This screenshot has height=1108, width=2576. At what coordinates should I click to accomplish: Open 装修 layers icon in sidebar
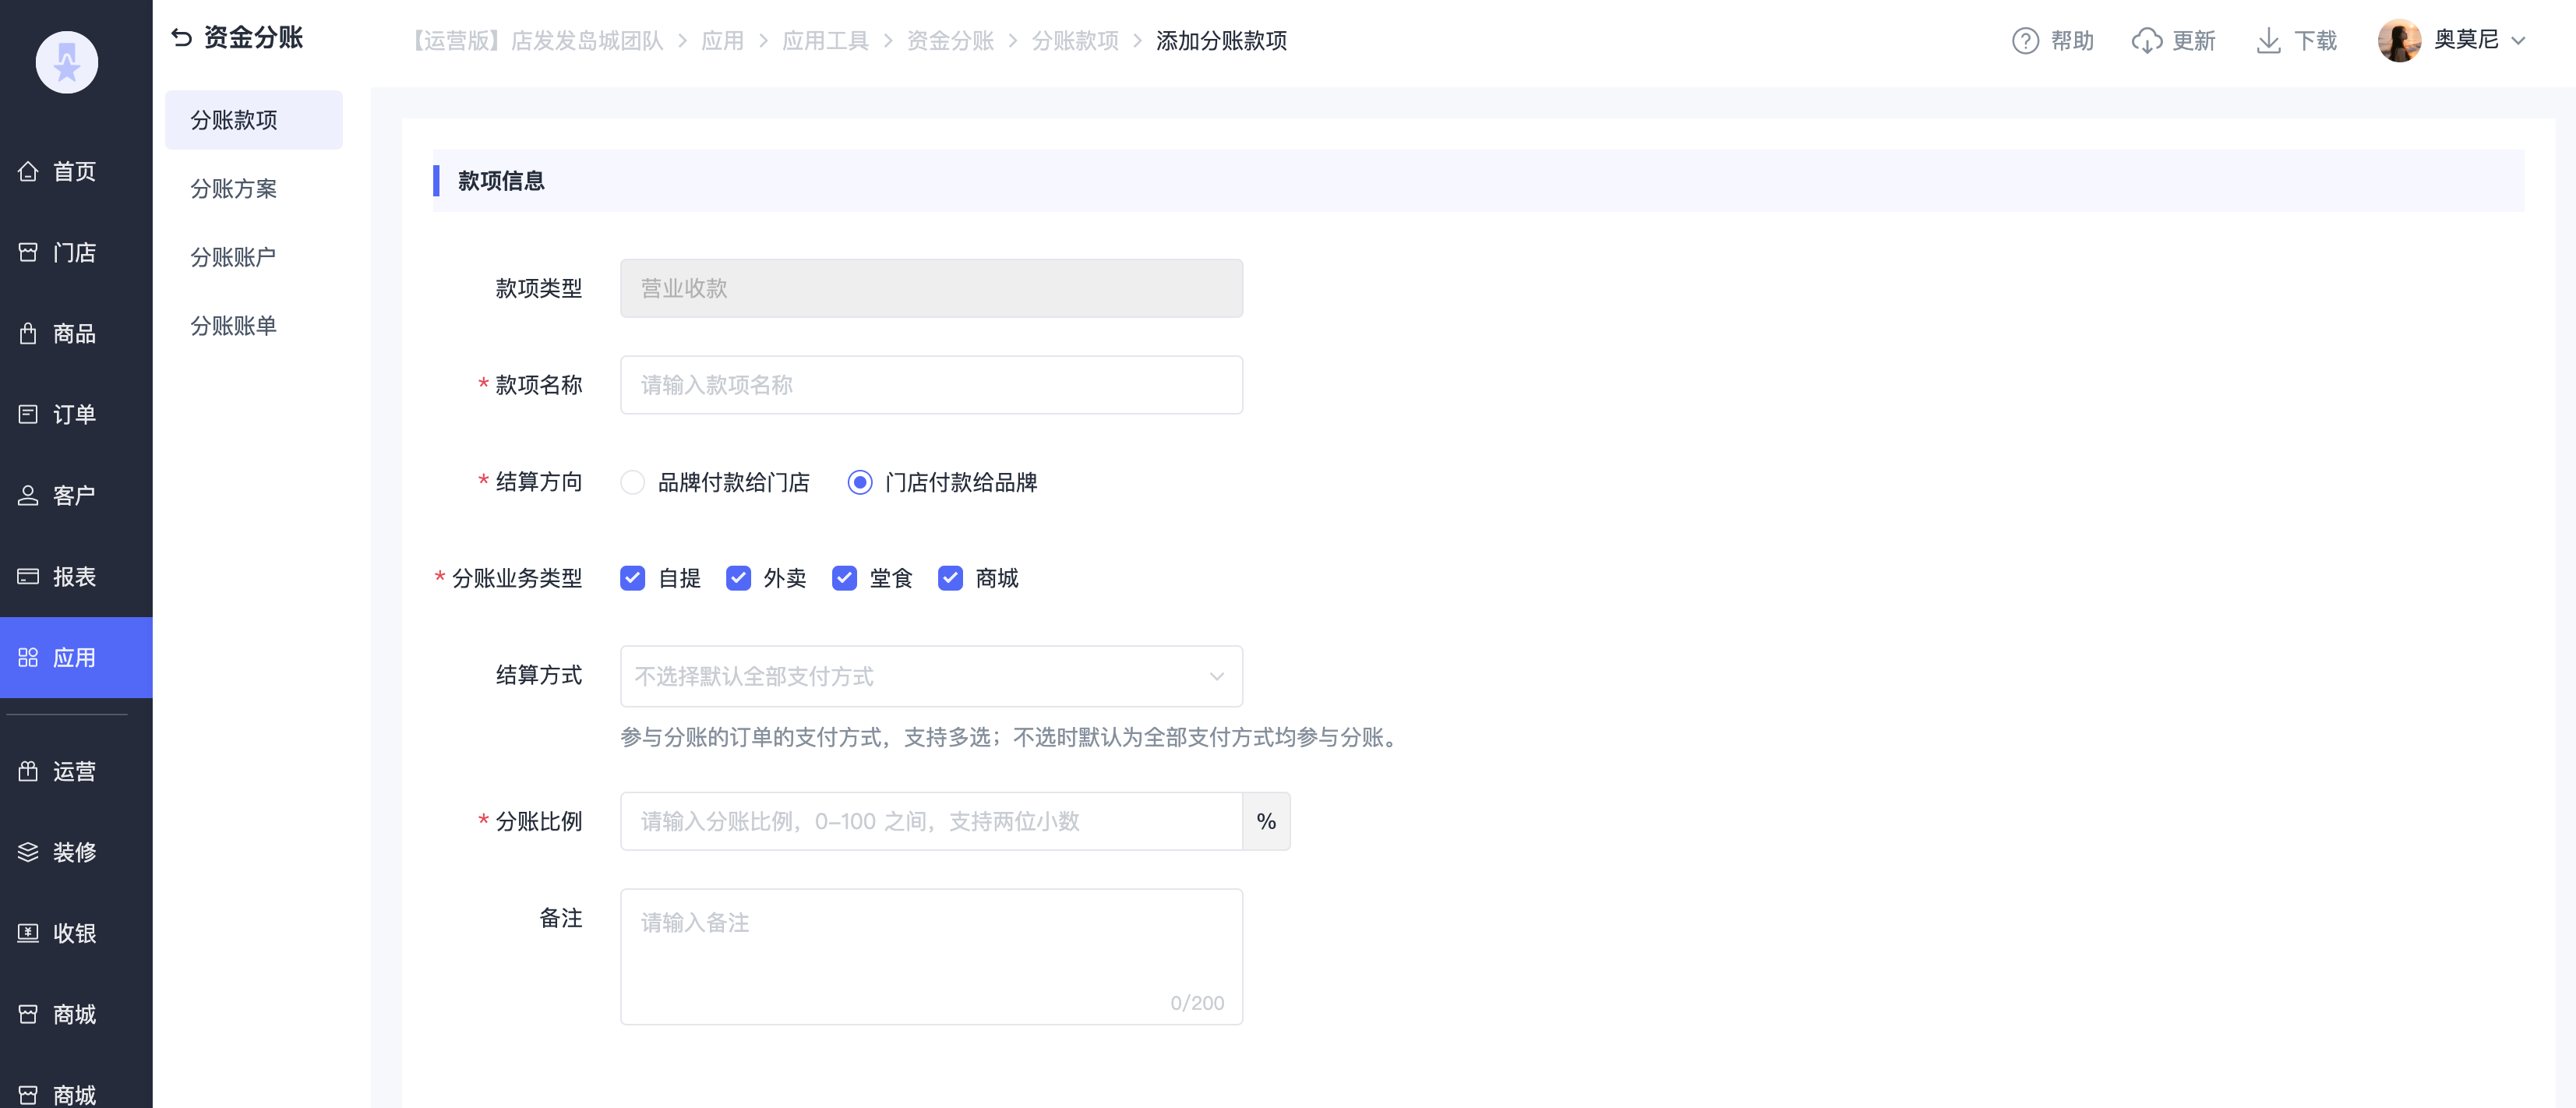pos(28,852)
